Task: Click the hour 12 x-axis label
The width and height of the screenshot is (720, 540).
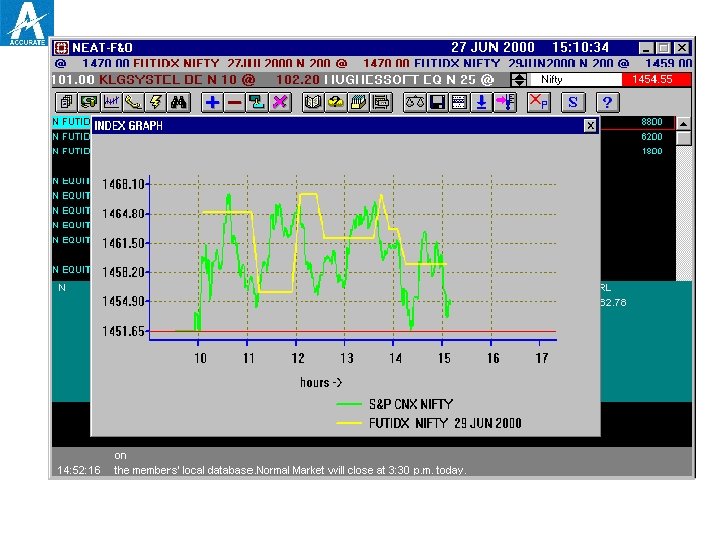Action: (298, 358)
